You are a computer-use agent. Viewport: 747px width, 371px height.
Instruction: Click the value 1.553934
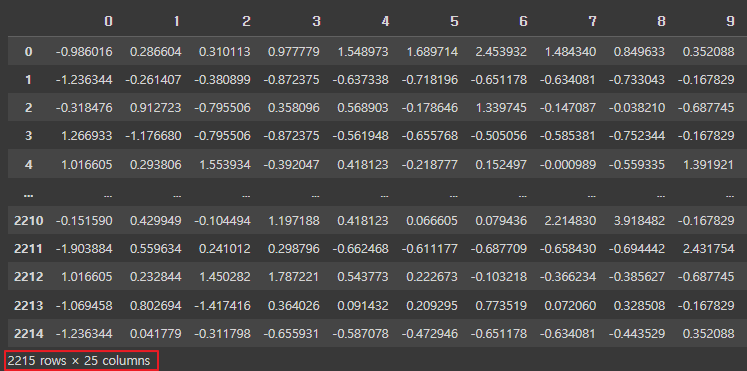tap(224, 164)
